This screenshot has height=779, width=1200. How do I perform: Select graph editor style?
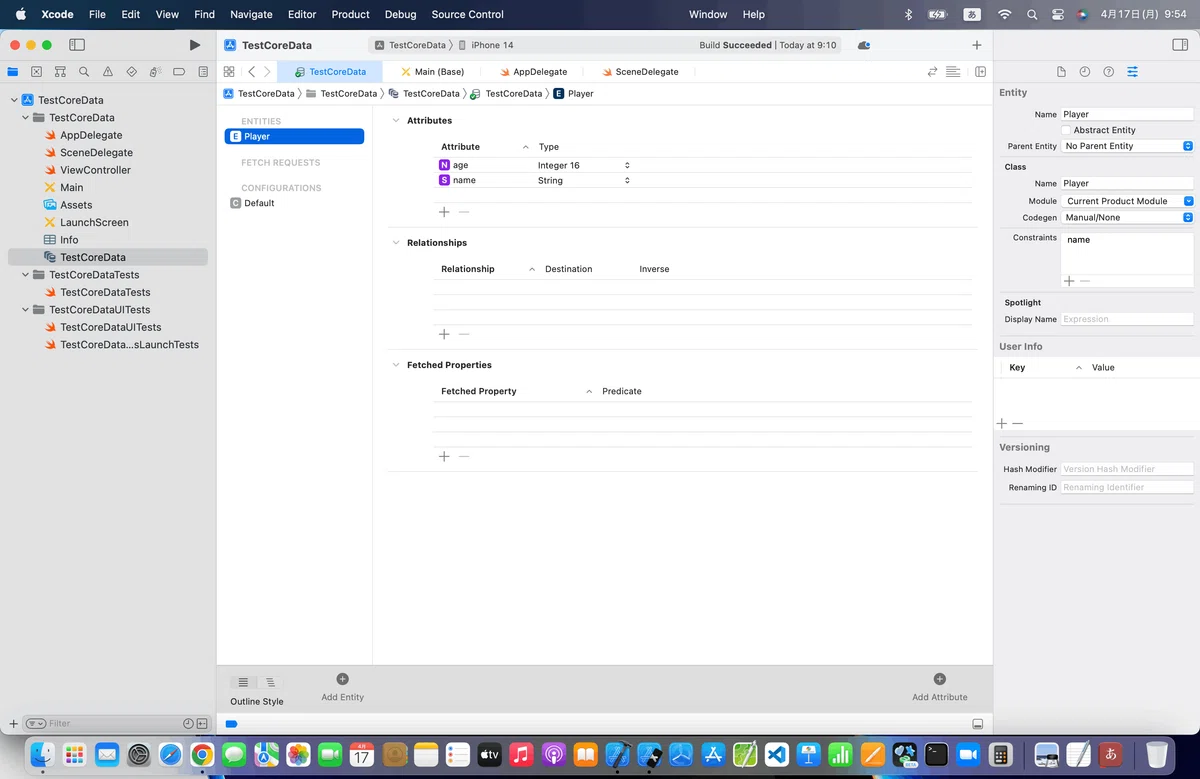pos(270,682)
